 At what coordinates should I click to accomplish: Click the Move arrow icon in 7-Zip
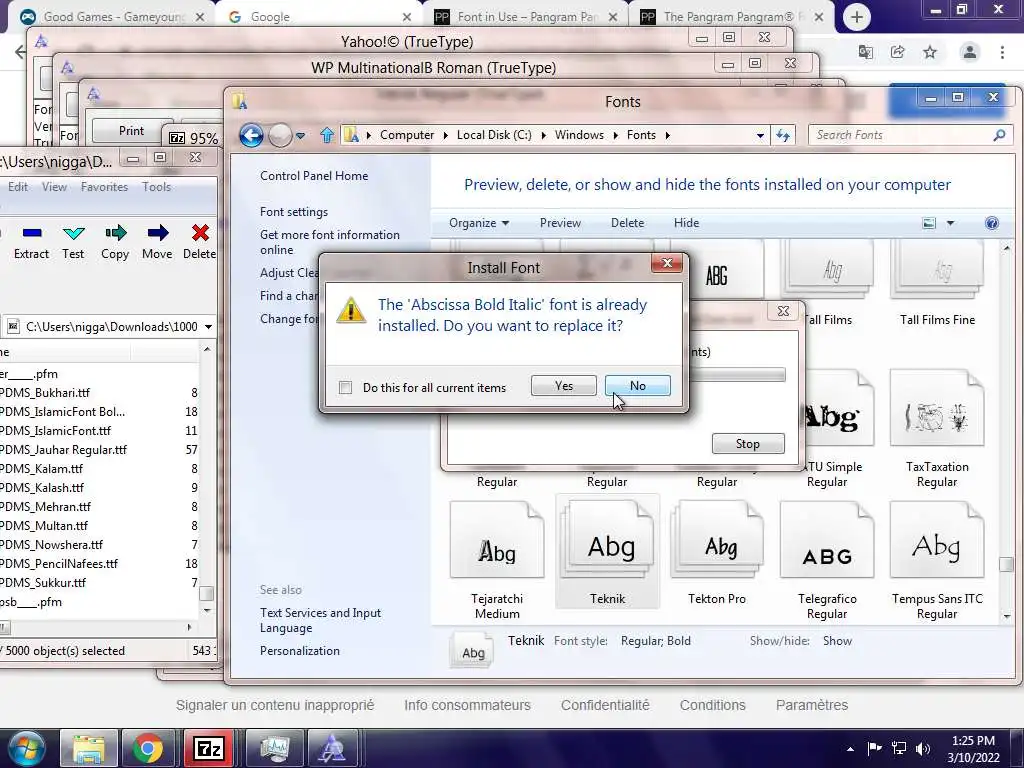tap(157, 233)
